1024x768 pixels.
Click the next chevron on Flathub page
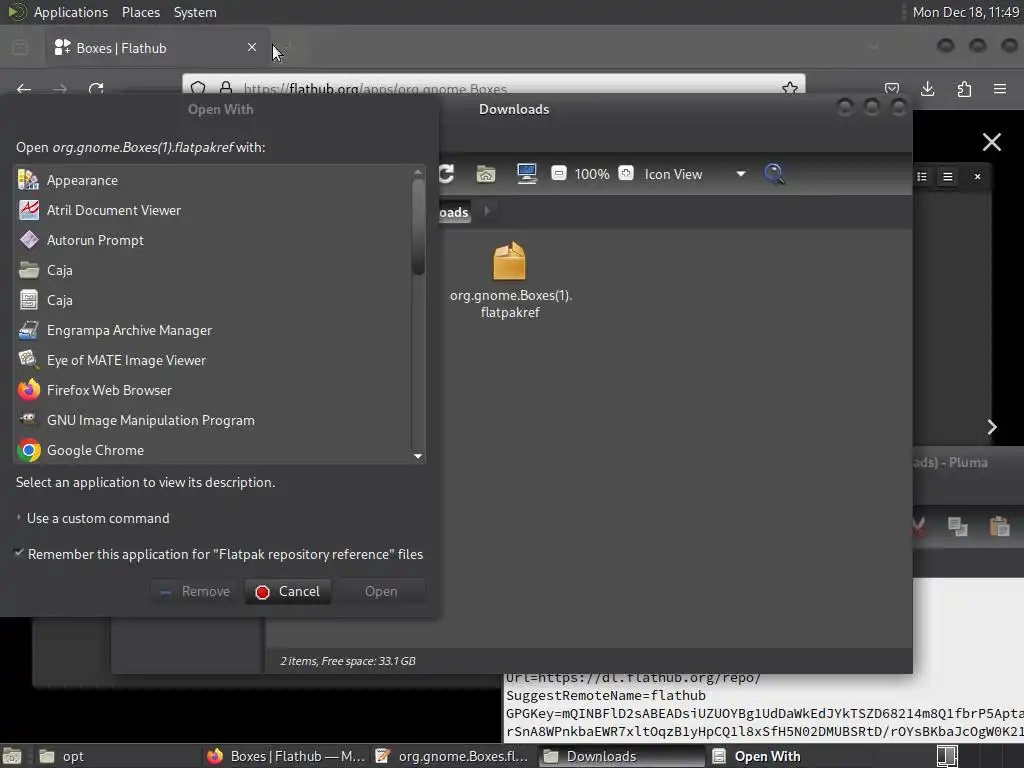pyautogui.click(x=992, y=427)
